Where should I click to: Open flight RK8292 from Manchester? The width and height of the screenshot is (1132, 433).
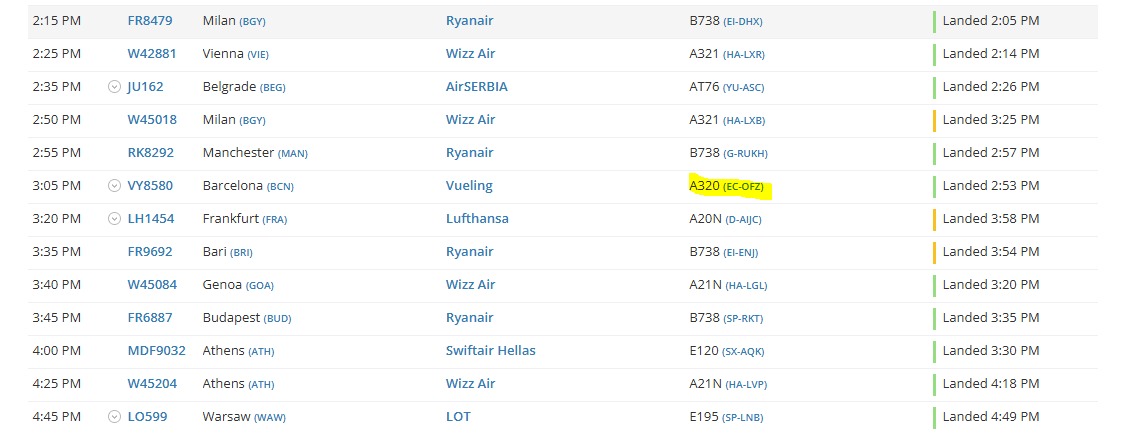151,153
